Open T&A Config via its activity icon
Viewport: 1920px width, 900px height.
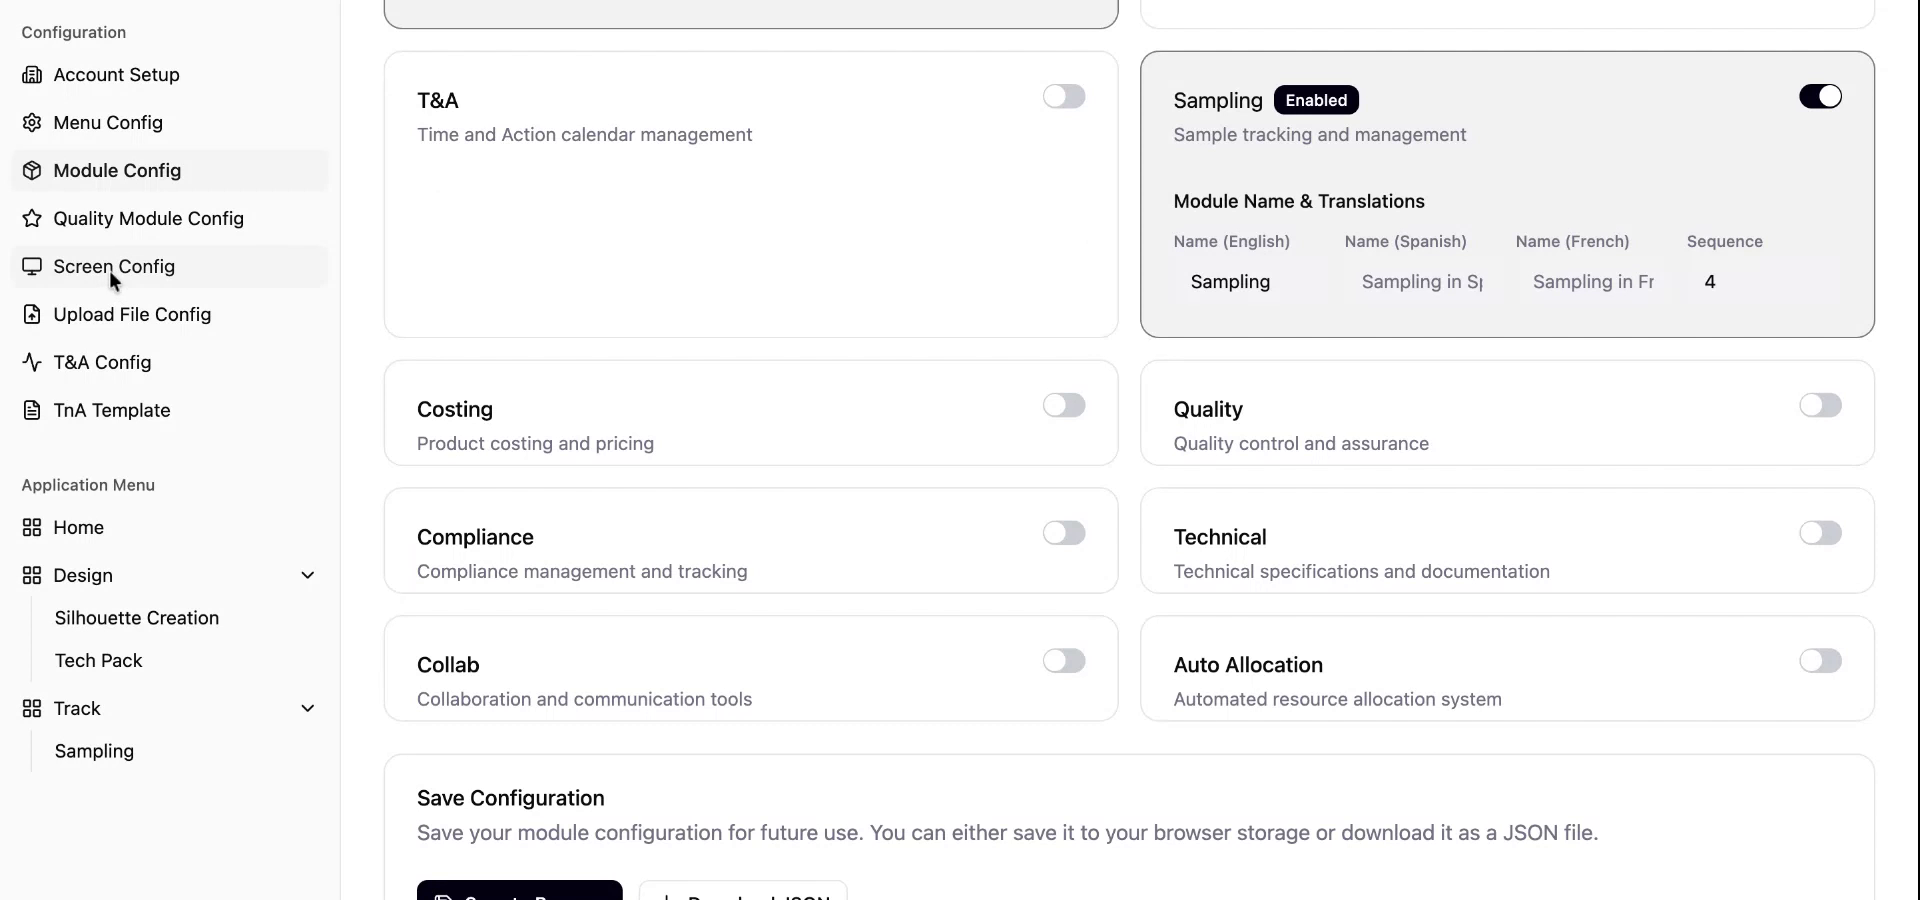(x=33, y=362)
